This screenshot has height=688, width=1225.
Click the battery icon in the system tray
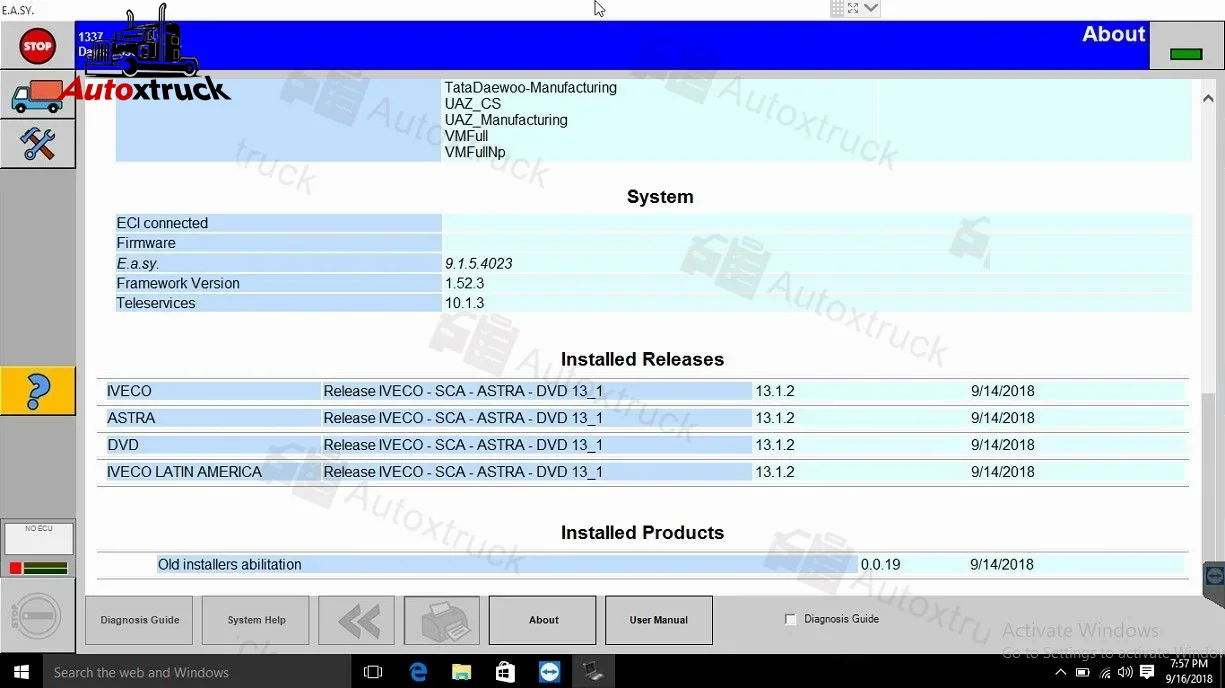coord(1082,672)
